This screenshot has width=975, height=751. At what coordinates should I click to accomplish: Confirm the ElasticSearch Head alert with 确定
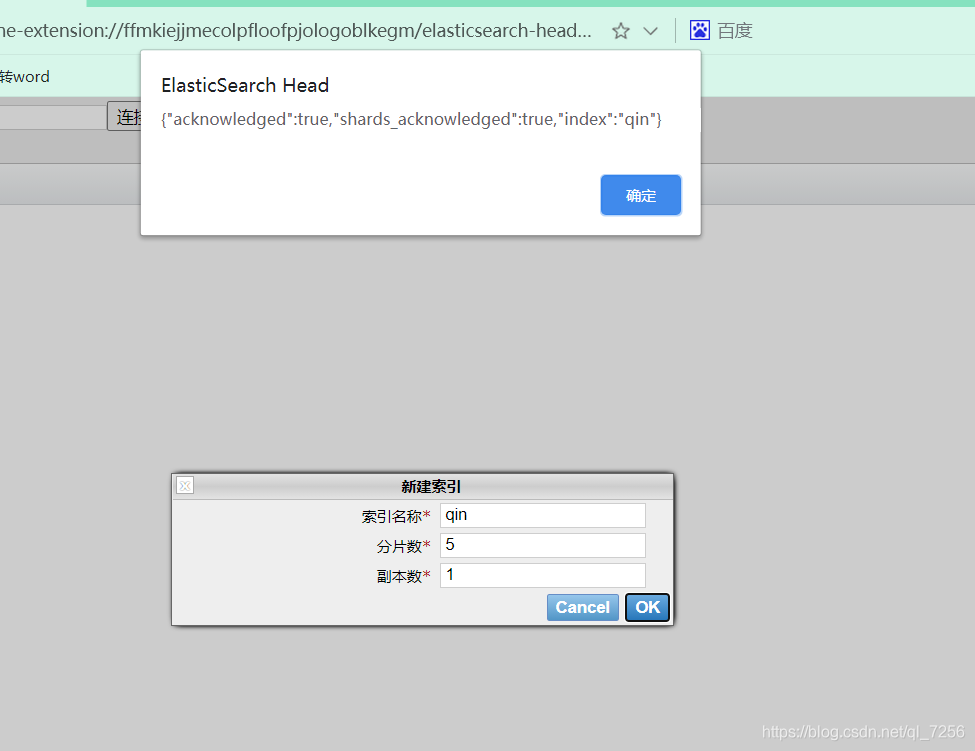point(640,195)
